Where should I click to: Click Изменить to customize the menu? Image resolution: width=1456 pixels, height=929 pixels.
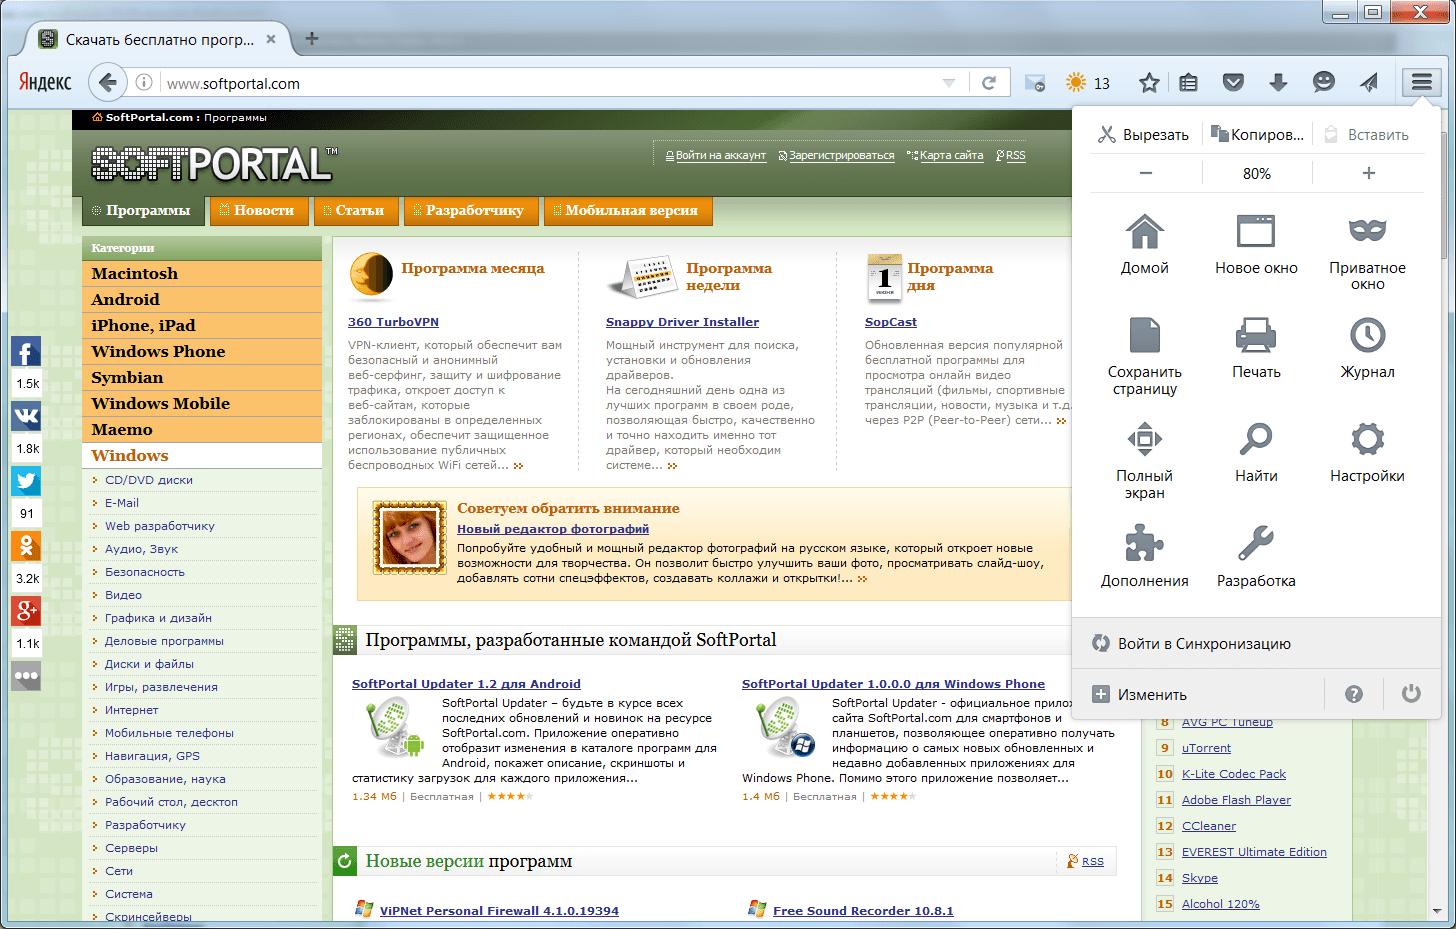click(x=1140, y=694)
